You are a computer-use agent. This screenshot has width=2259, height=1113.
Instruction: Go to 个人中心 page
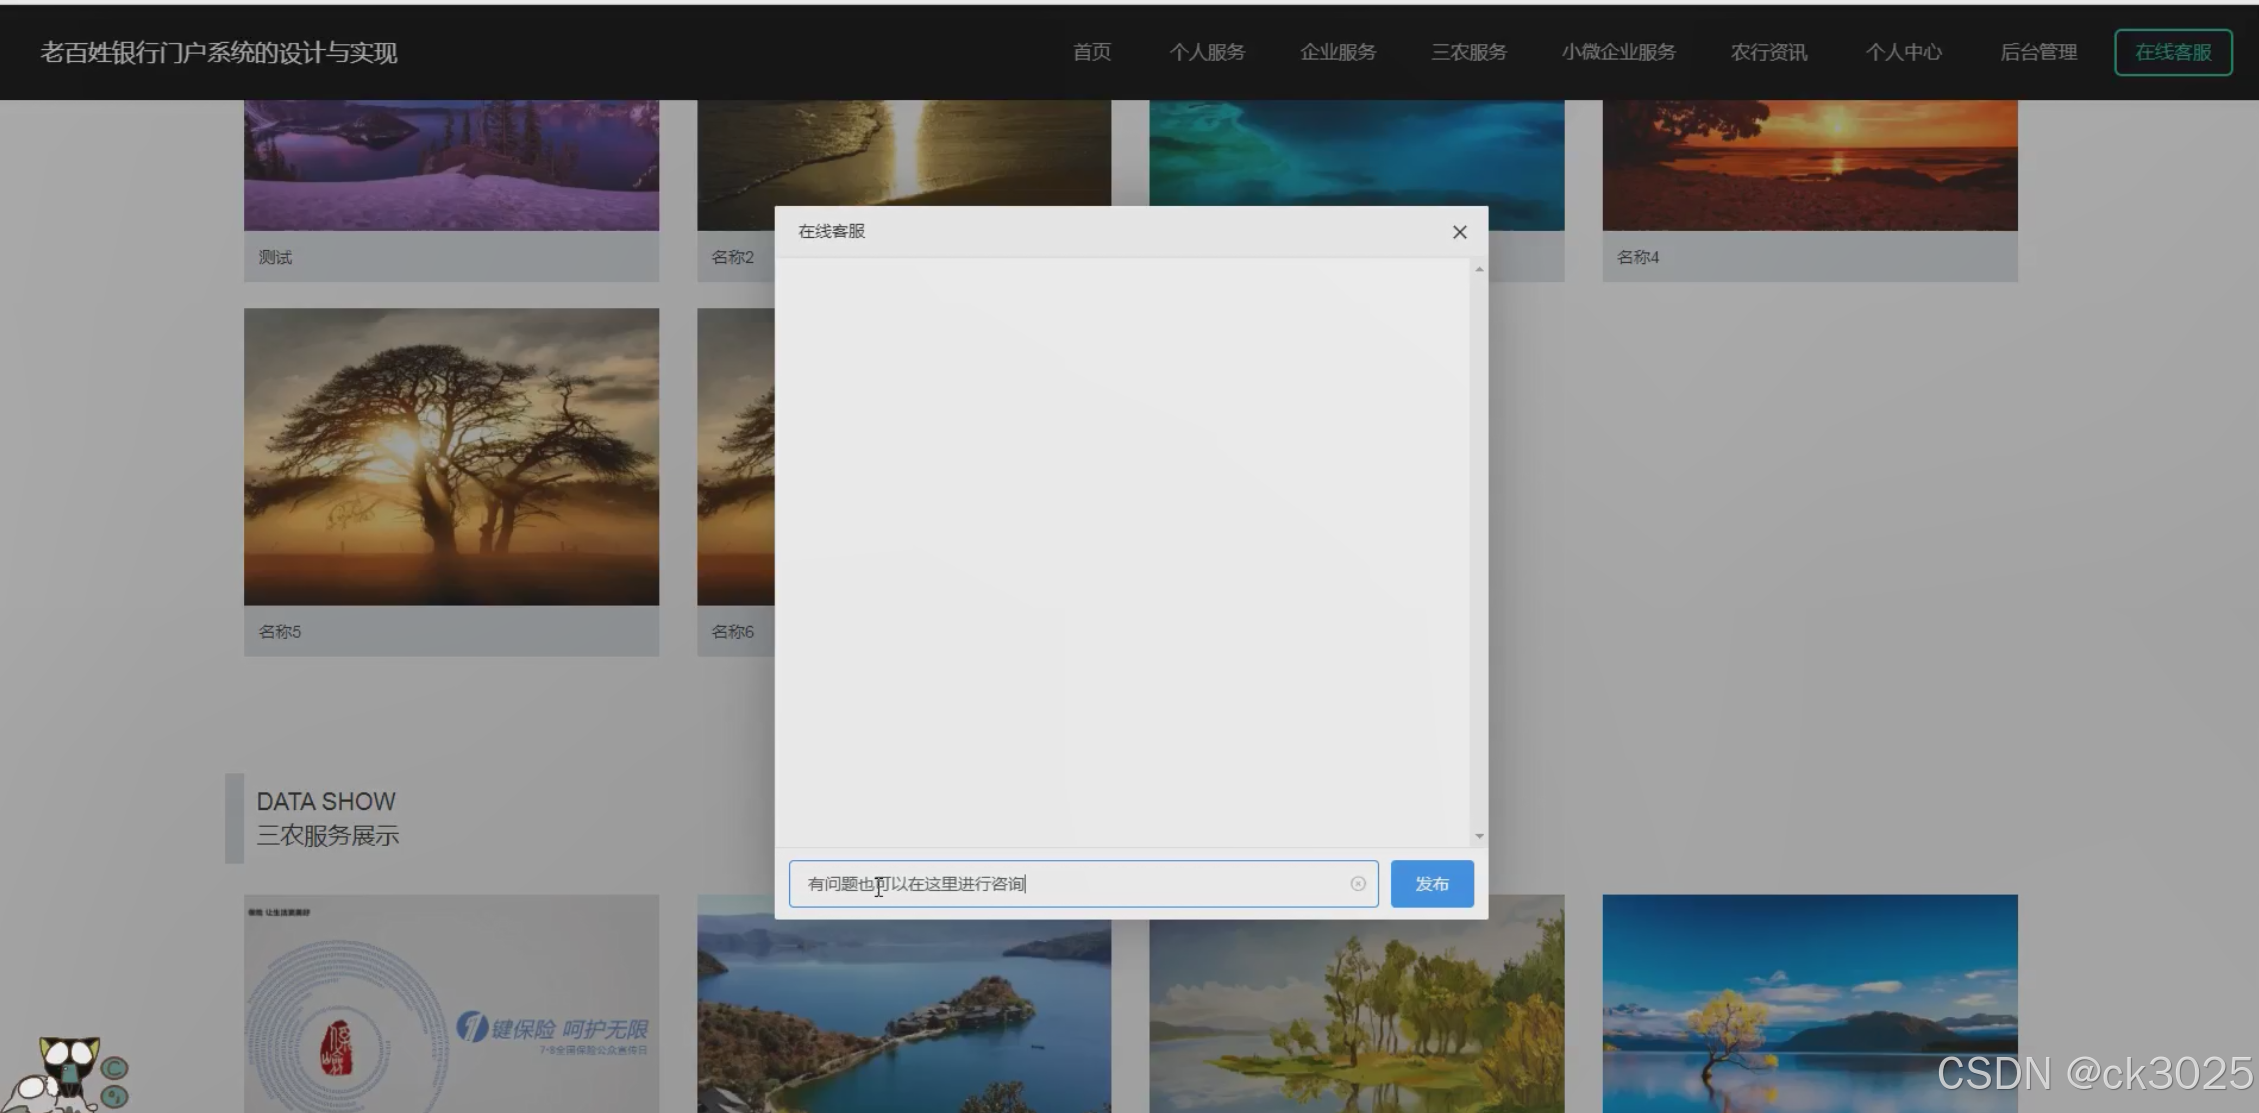click(1902, 52)
